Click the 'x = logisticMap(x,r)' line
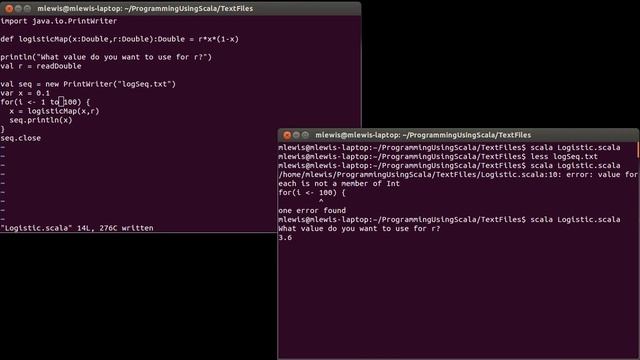 [x=54, y=111]
